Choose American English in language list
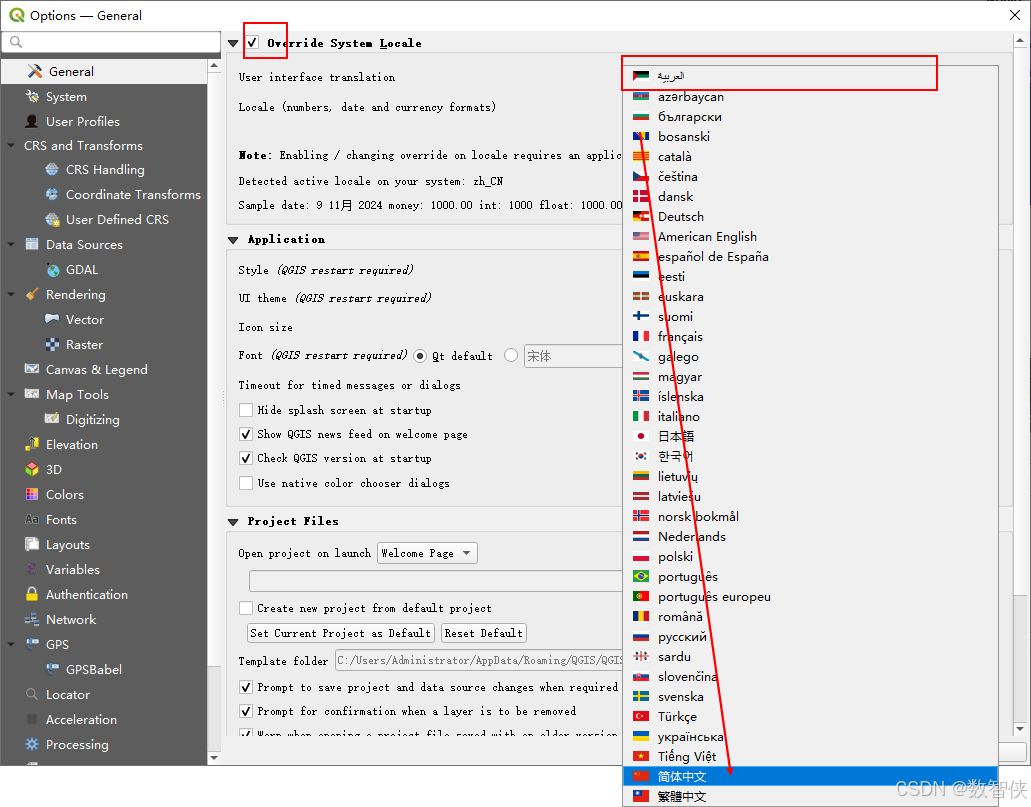1031x807 pixels. click(x=810, y=236)
